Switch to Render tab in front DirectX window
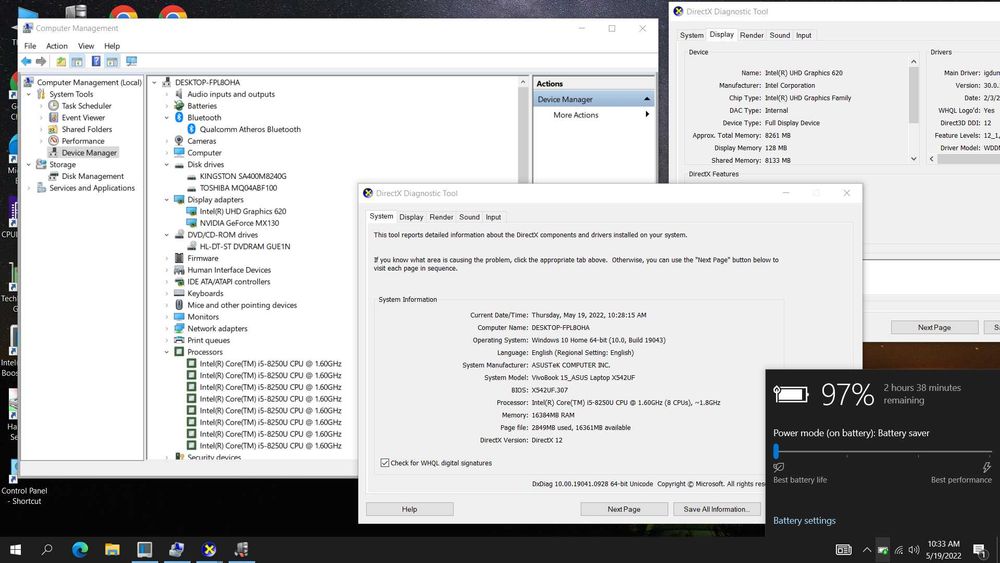1000x563 pixels. 441,217
